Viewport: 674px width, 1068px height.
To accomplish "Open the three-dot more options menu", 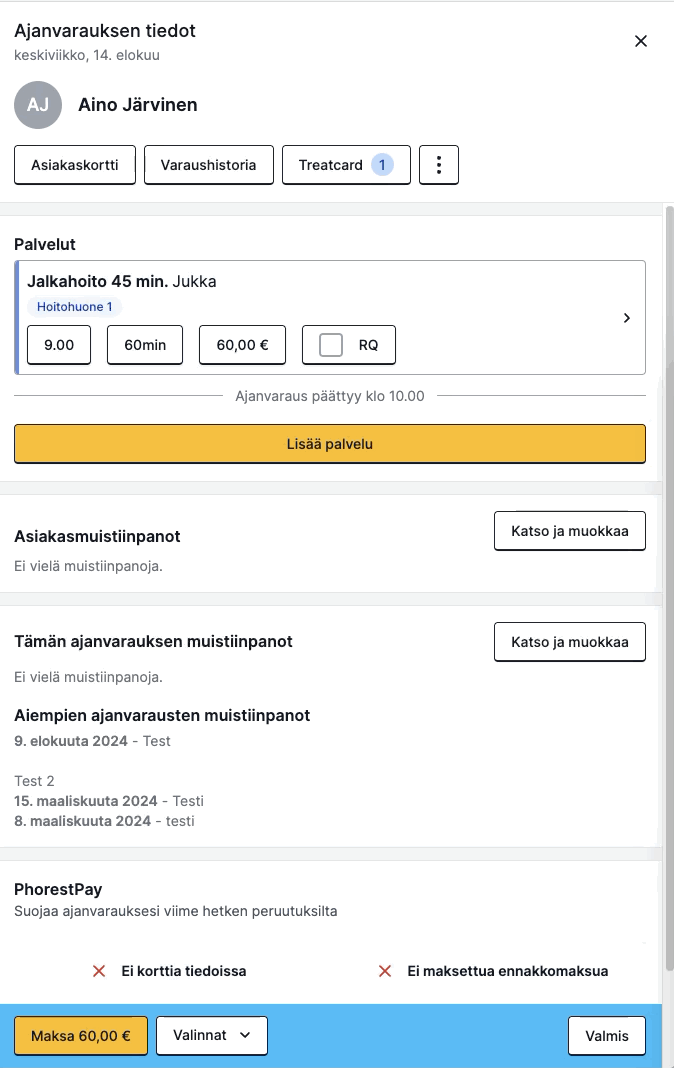I will [x=438, y=165].
